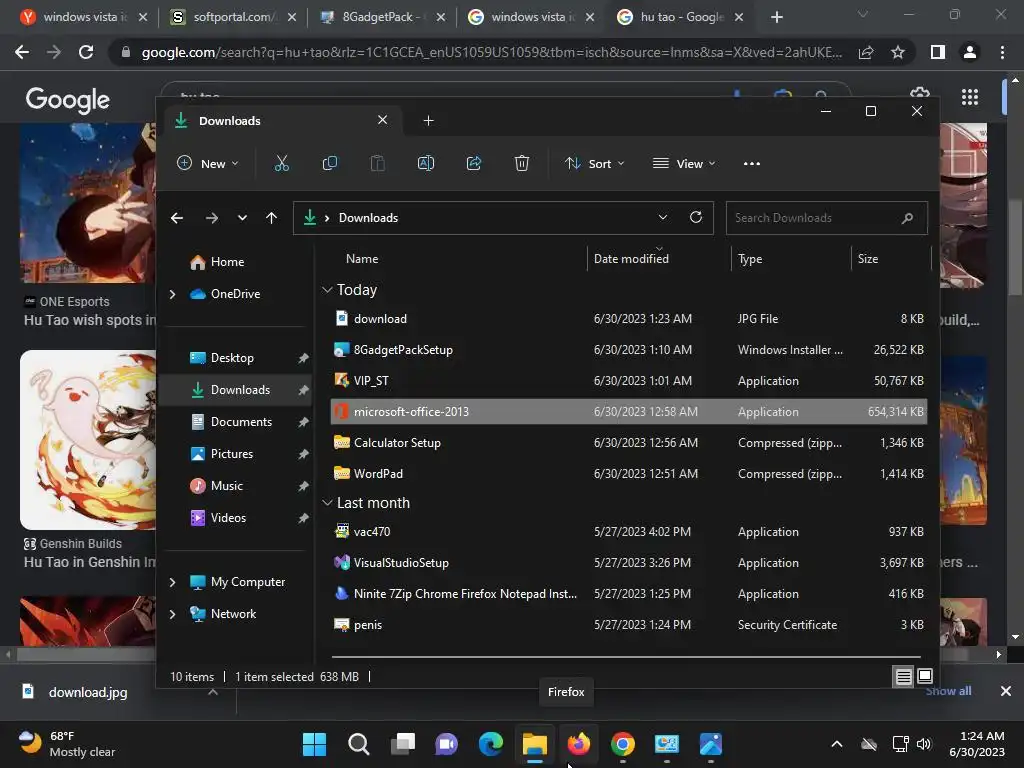The width and height of the screenshot is (1024, 768).
Task: Click the Cut scissors icon in Explorer toolbar
Action: click(281, 163)
